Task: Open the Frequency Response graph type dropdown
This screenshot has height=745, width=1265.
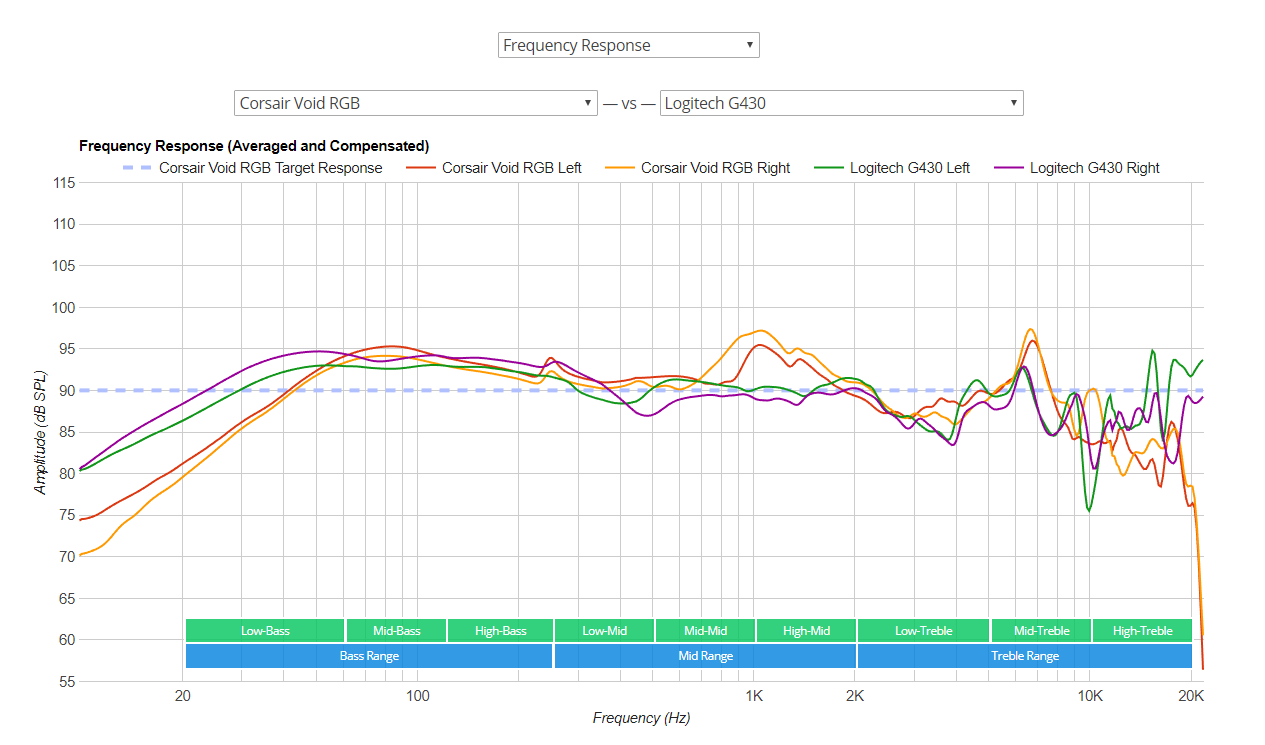Action: tap(628, 45)
